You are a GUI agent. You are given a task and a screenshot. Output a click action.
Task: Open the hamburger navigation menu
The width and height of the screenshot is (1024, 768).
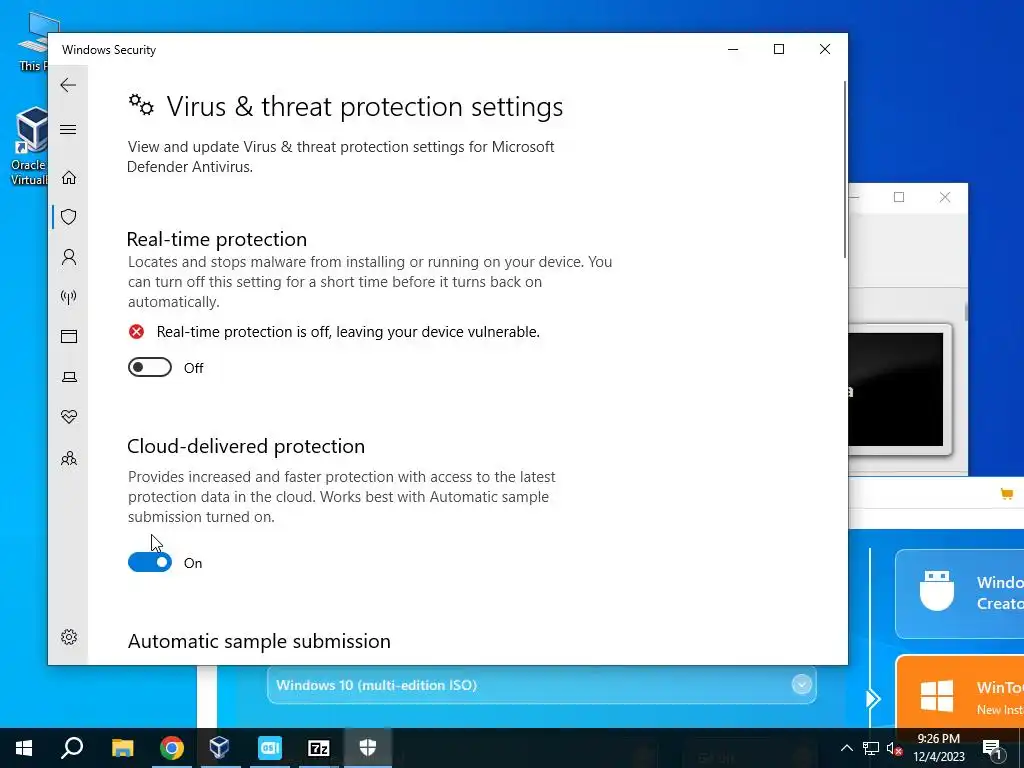point(68,129)
